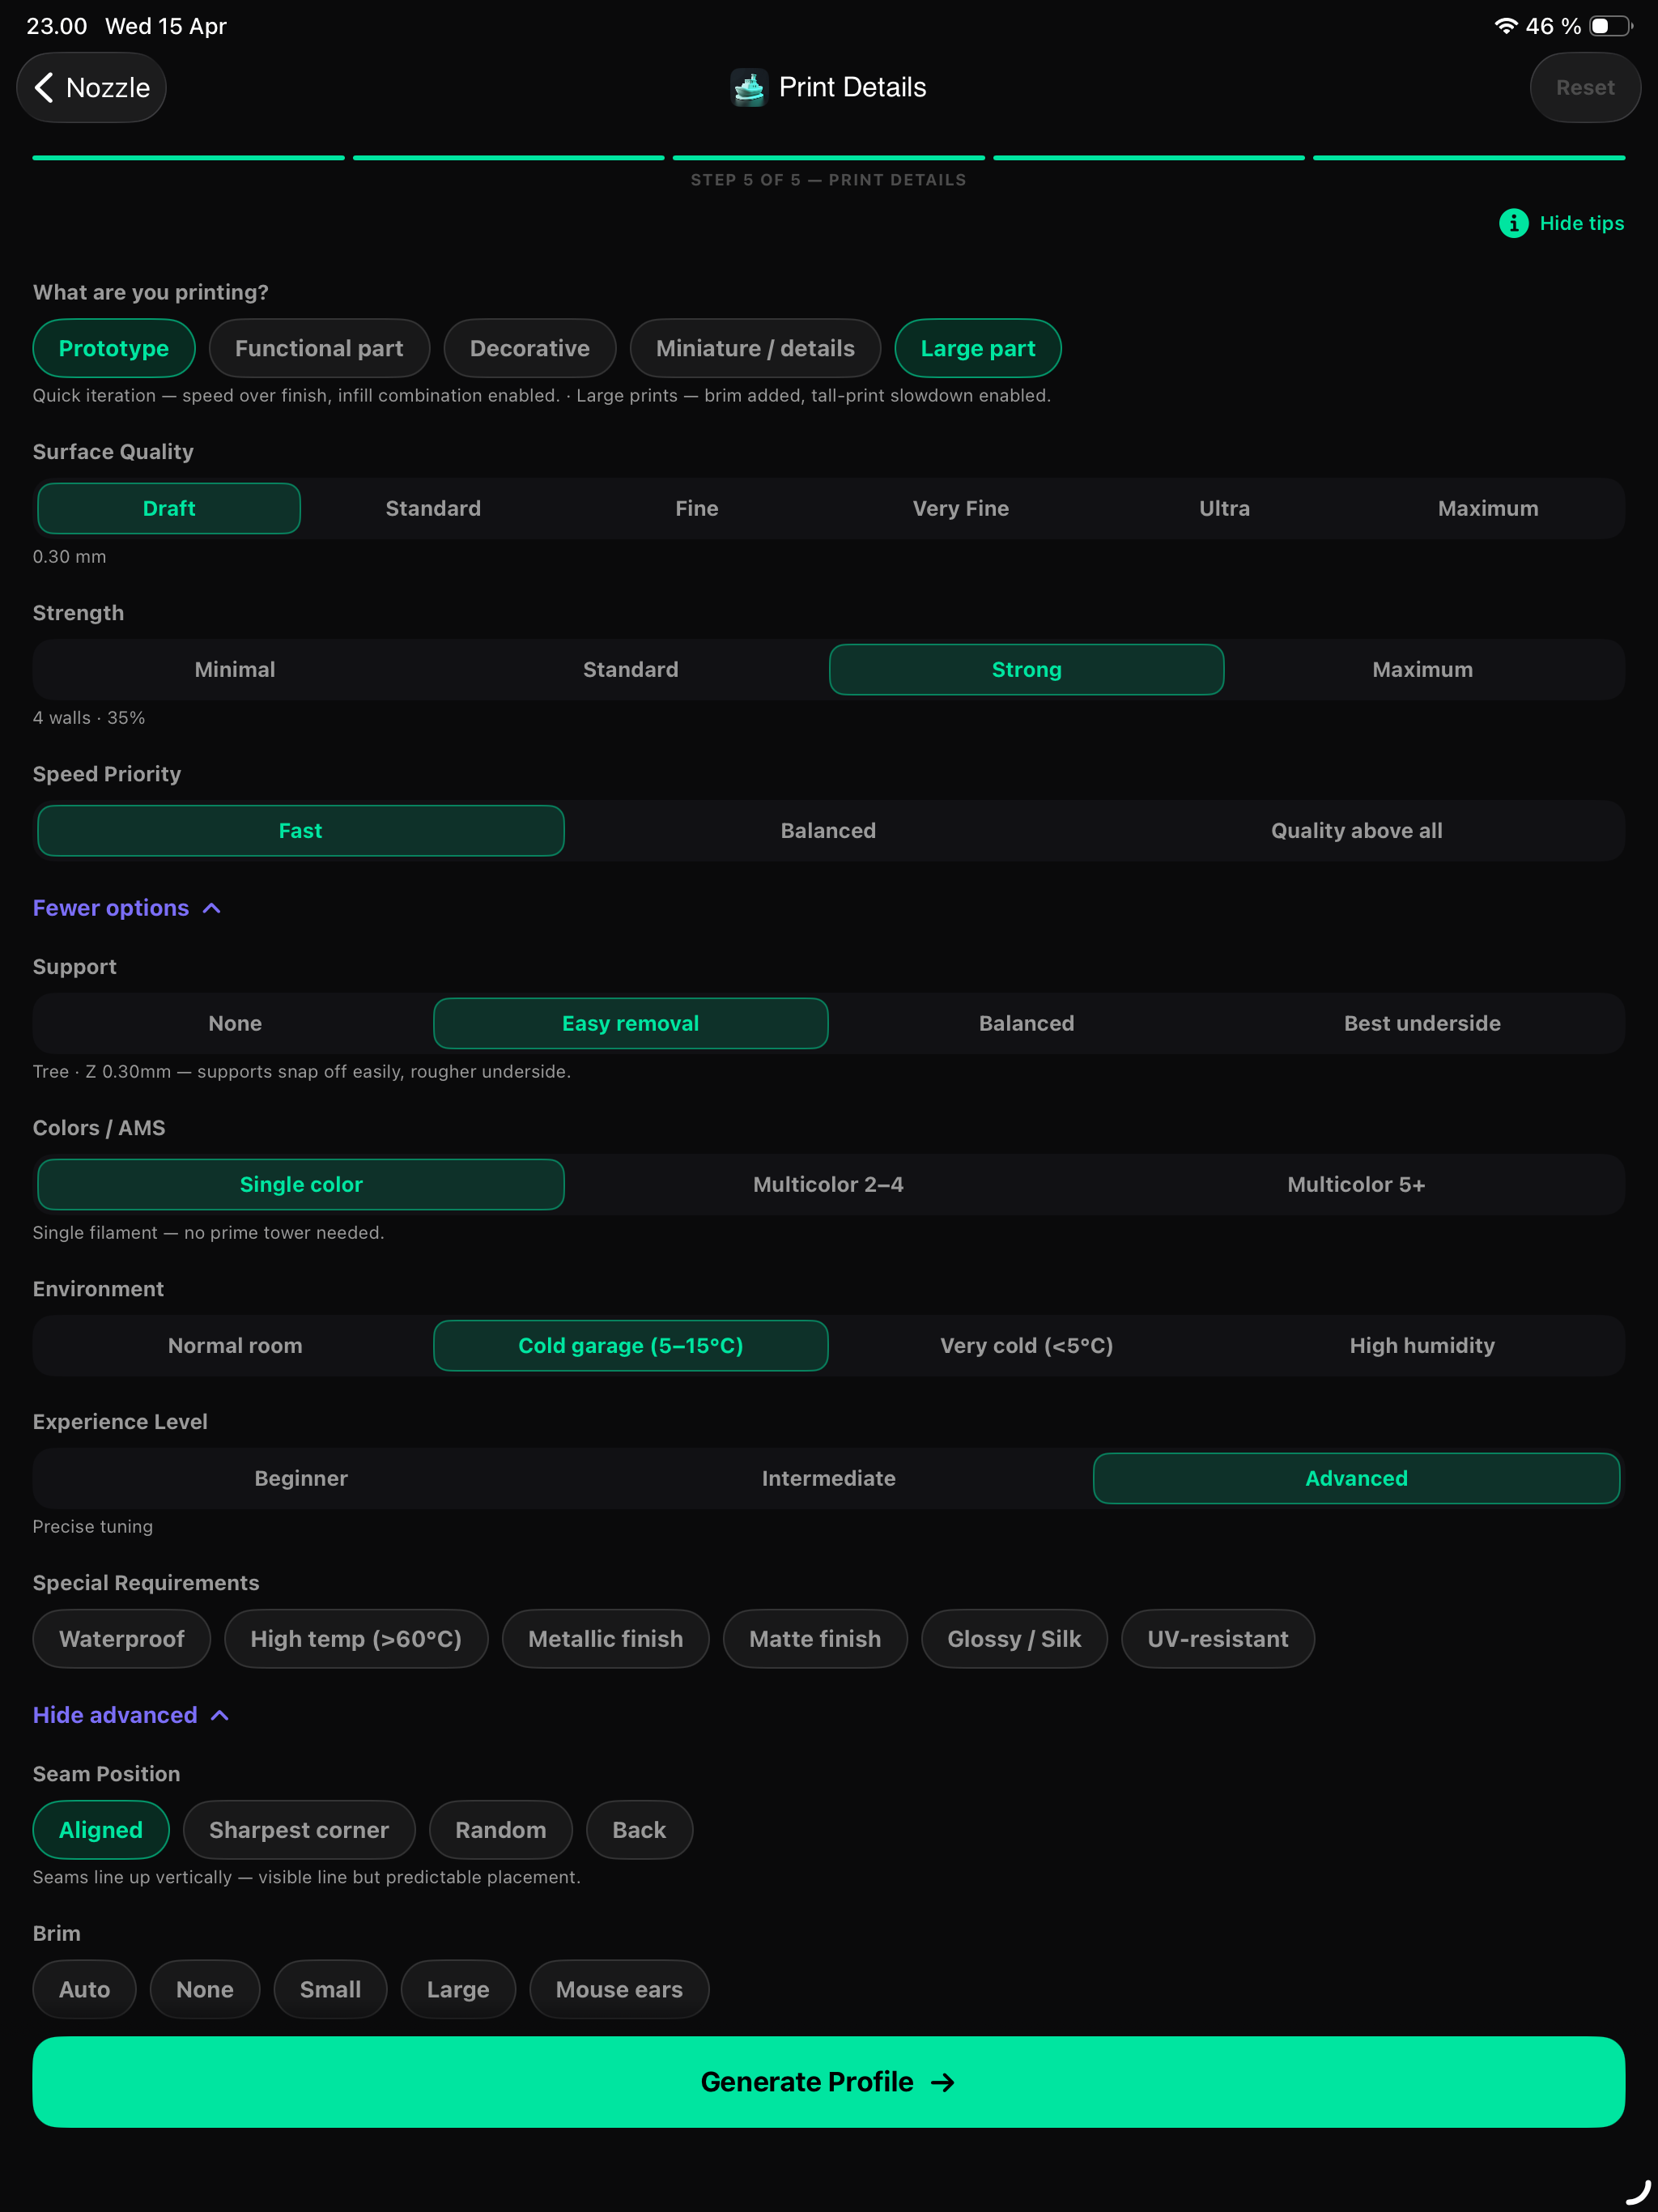Toggle the Functional part chip
Image resolution: width=1658 pixels, height=2212 pixels.
[319, 348]
